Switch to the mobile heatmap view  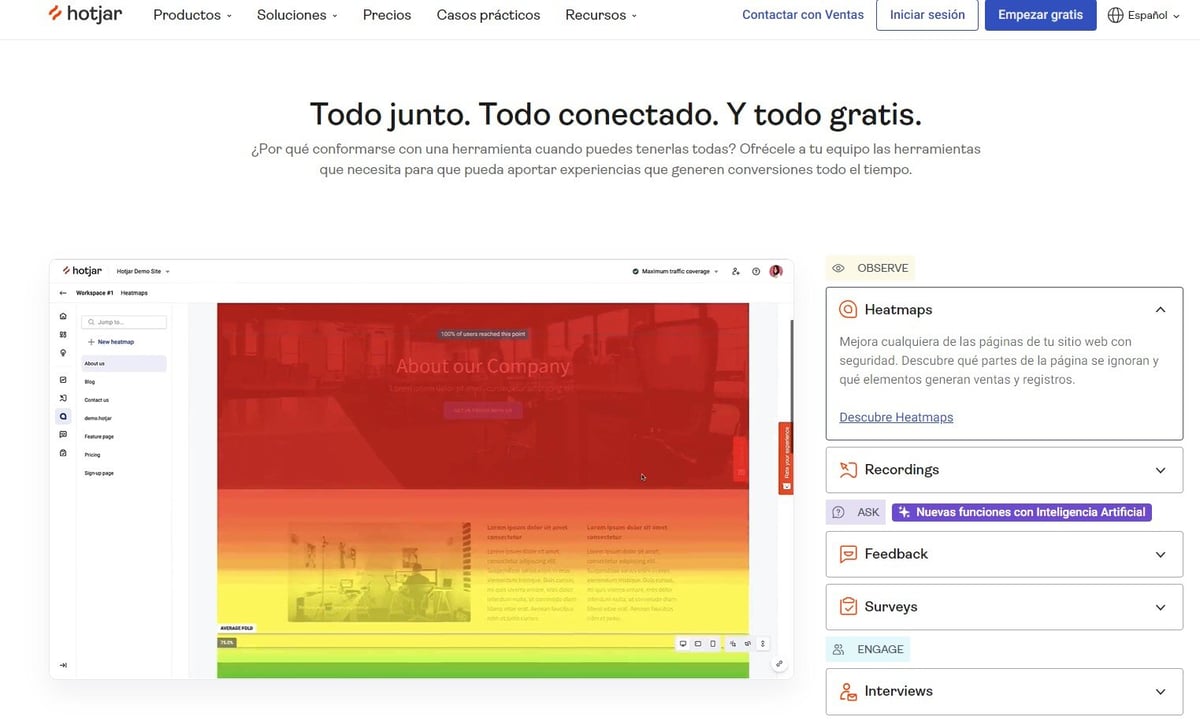point(712,644)
